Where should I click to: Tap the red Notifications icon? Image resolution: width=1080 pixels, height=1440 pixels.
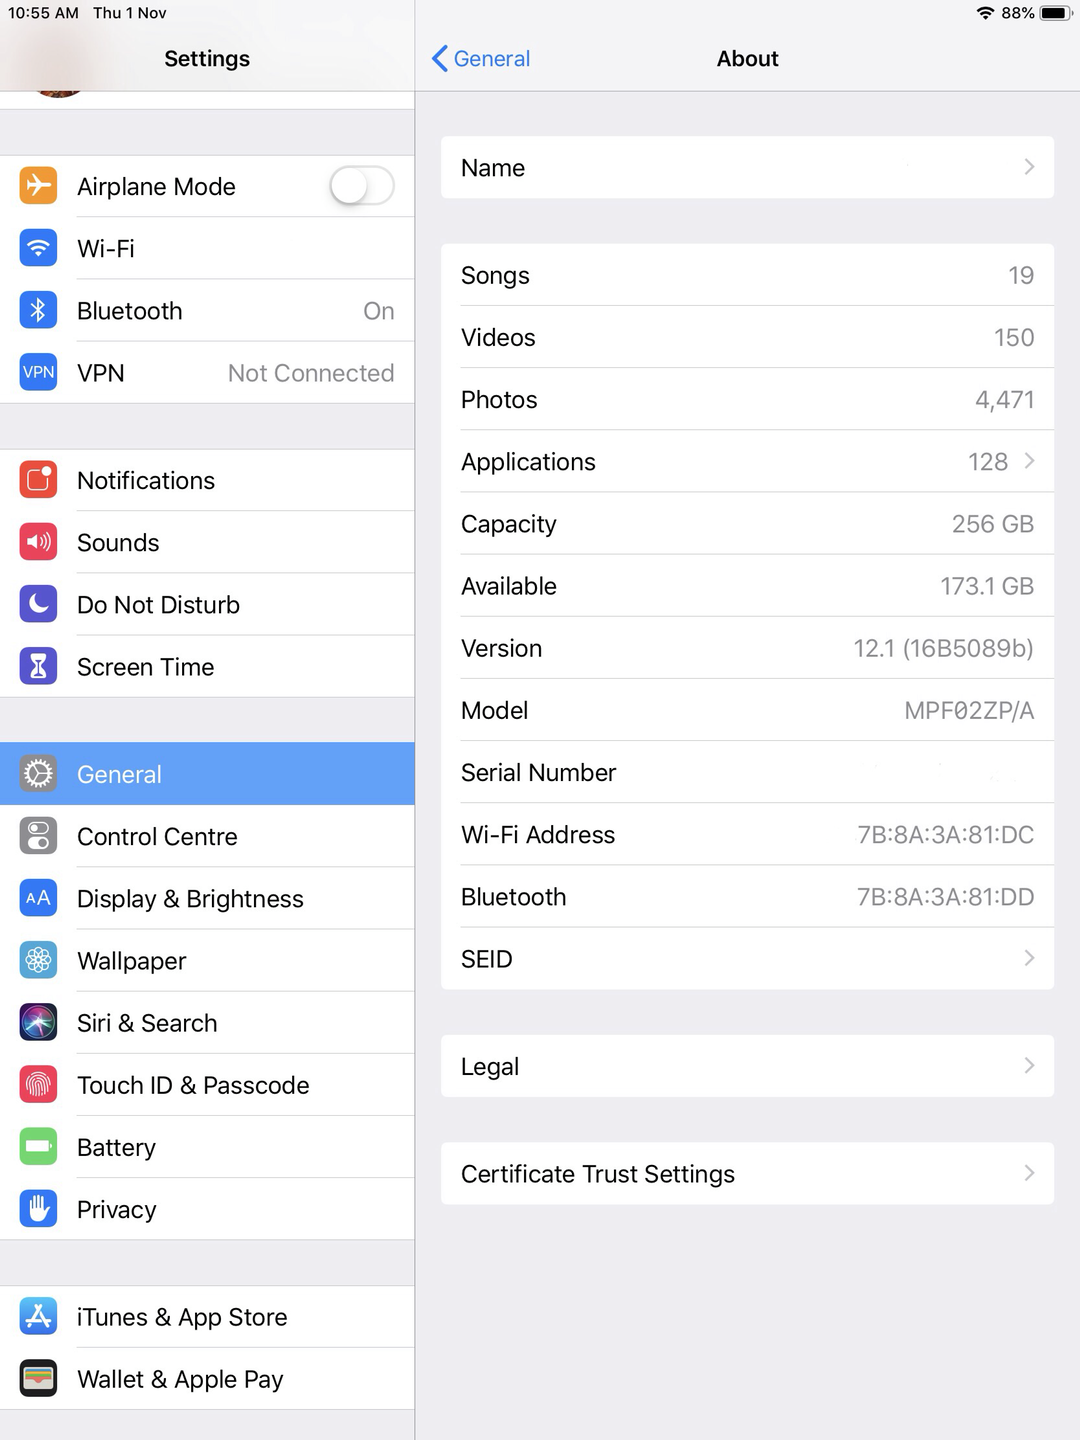[x=38, y=480]
